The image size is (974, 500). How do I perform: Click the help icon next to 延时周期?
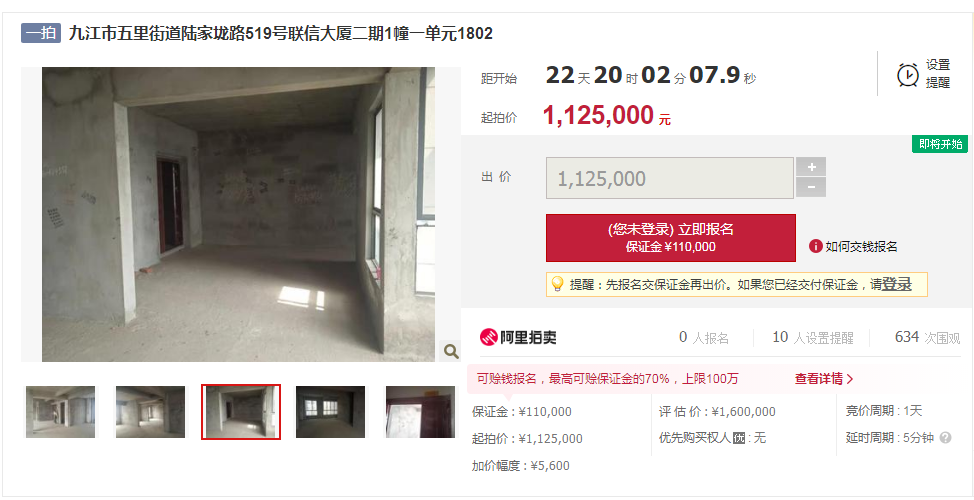click(945, 438)
